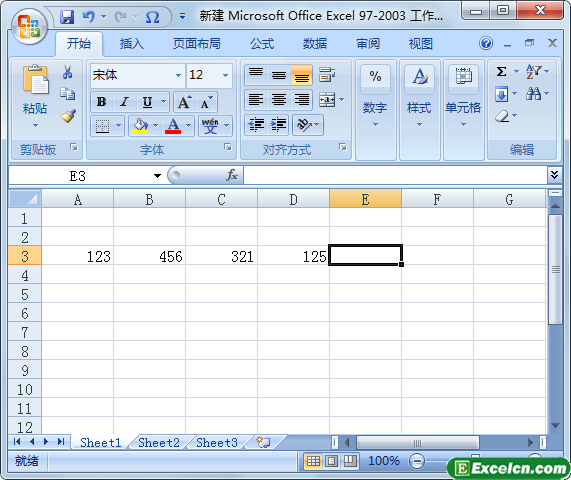Click the Save floppy disk icon
The width and height of the screenshot is (571, 480).
[67, 17]
